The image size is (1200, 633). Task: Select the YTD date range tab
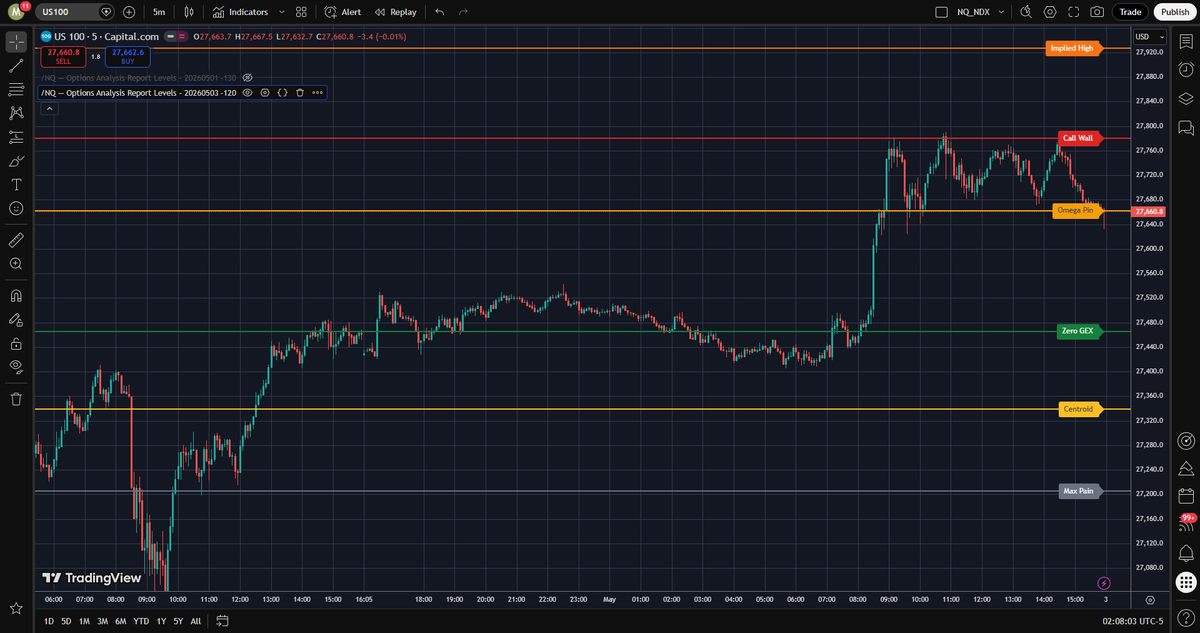(141, 621)
